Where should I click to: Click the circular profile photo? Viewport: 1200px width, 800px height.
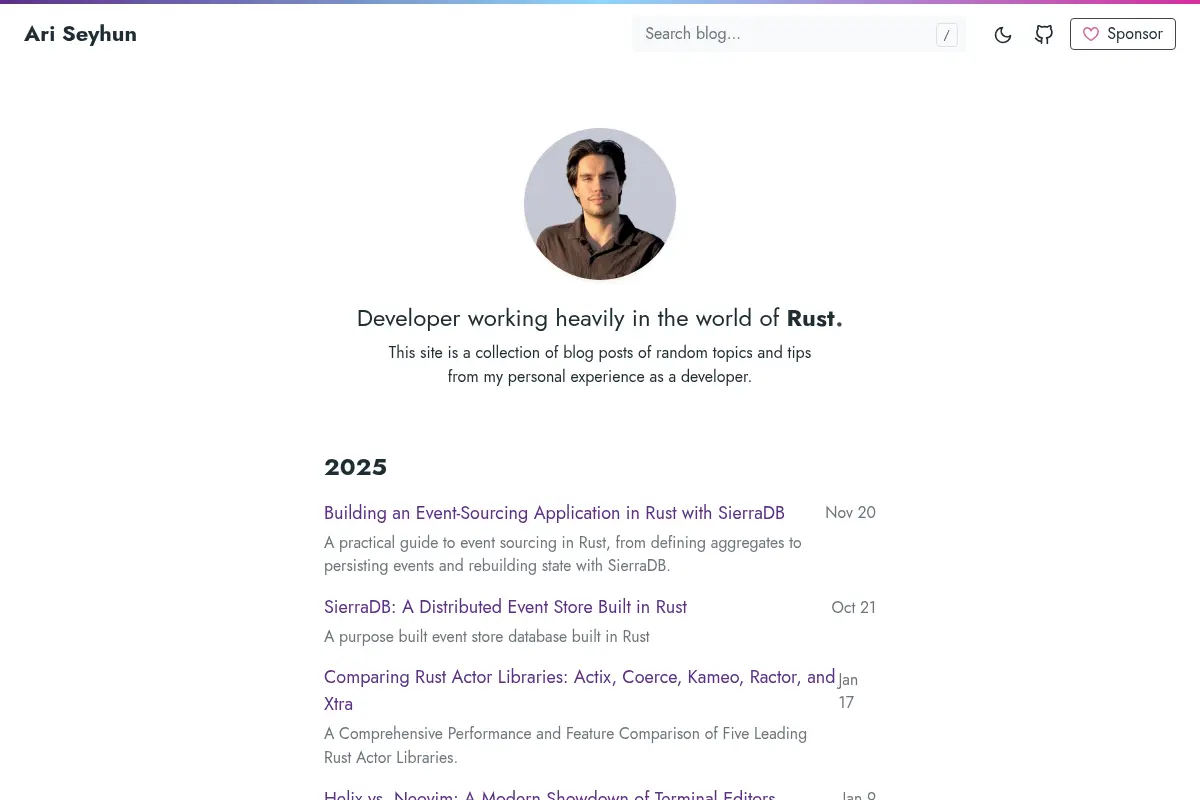click(x=600, y=204)
